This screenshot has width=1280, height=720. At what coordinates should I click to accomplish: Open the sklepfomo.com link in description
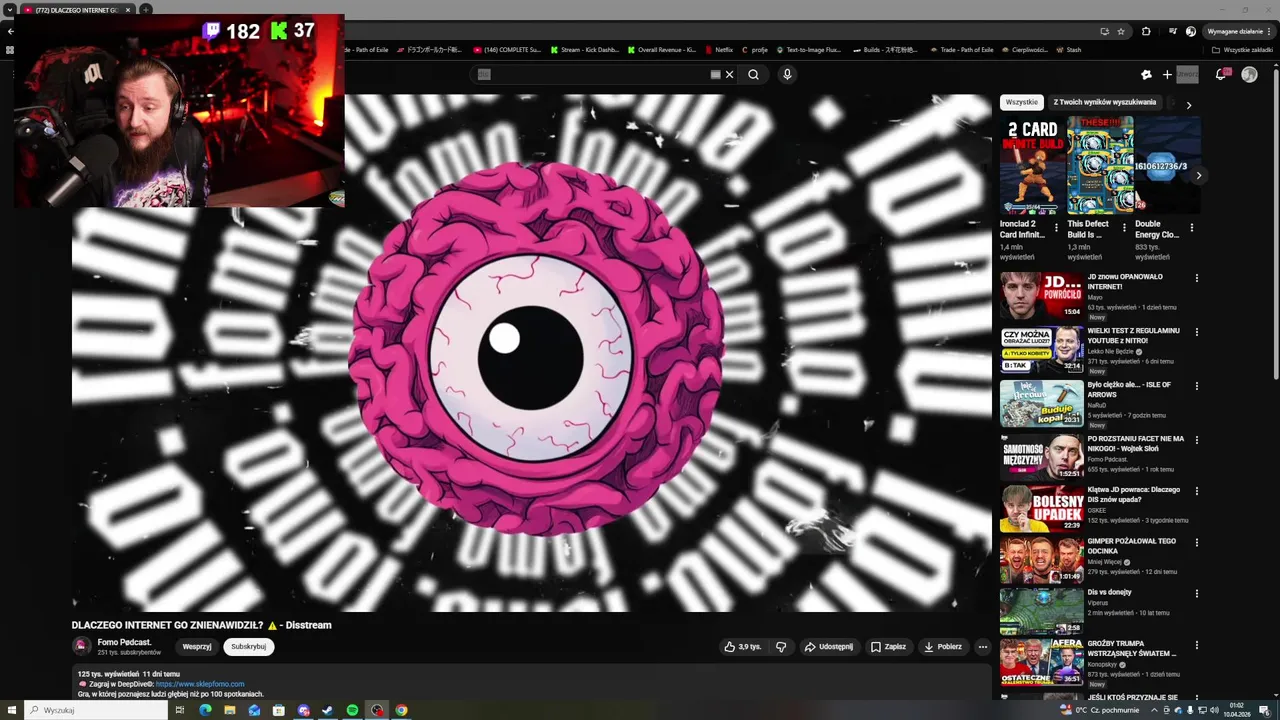coord(200,684)
